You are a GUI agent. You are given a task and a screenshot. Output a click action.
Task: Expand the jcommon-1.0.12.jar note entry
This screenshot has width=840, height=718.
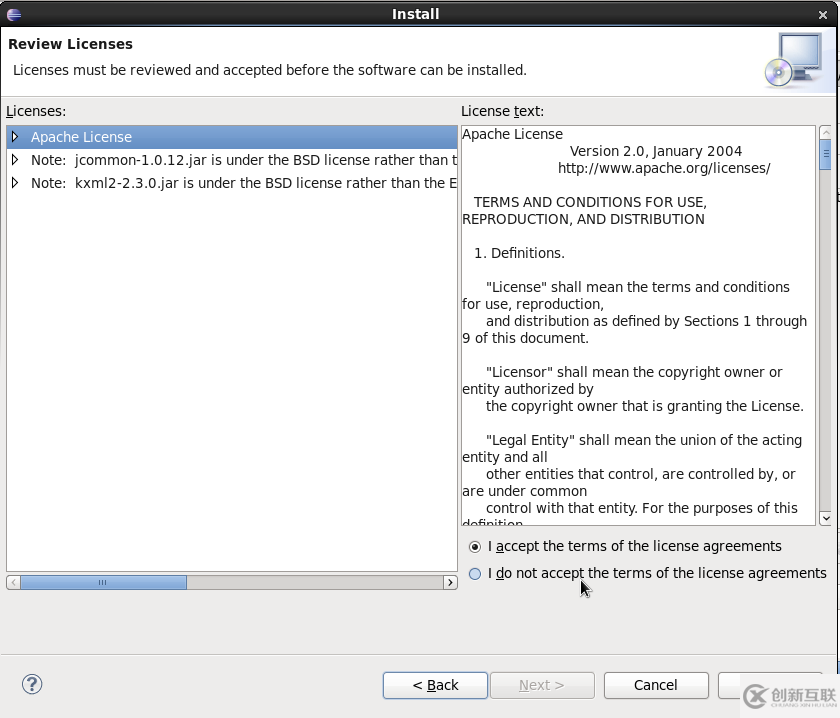point(15,160)
